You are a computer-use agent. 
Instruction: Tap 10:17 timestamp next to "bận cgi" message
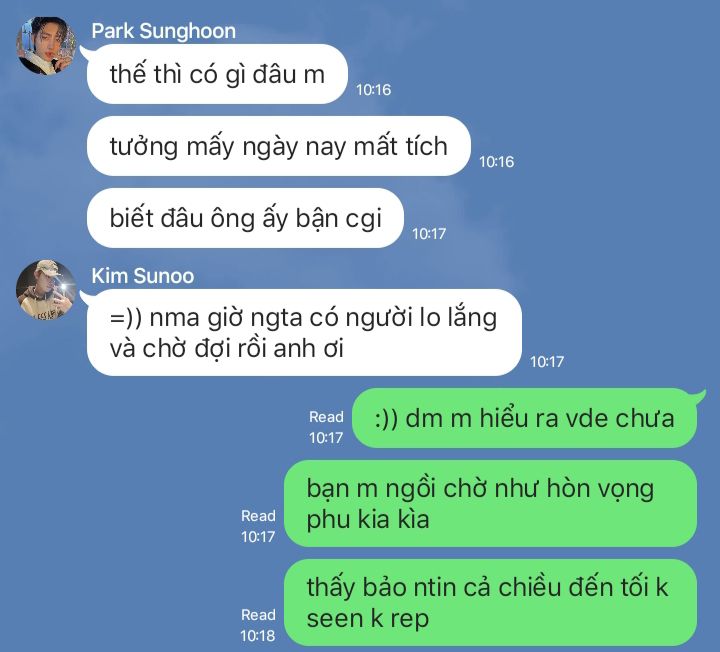point(429,234)
